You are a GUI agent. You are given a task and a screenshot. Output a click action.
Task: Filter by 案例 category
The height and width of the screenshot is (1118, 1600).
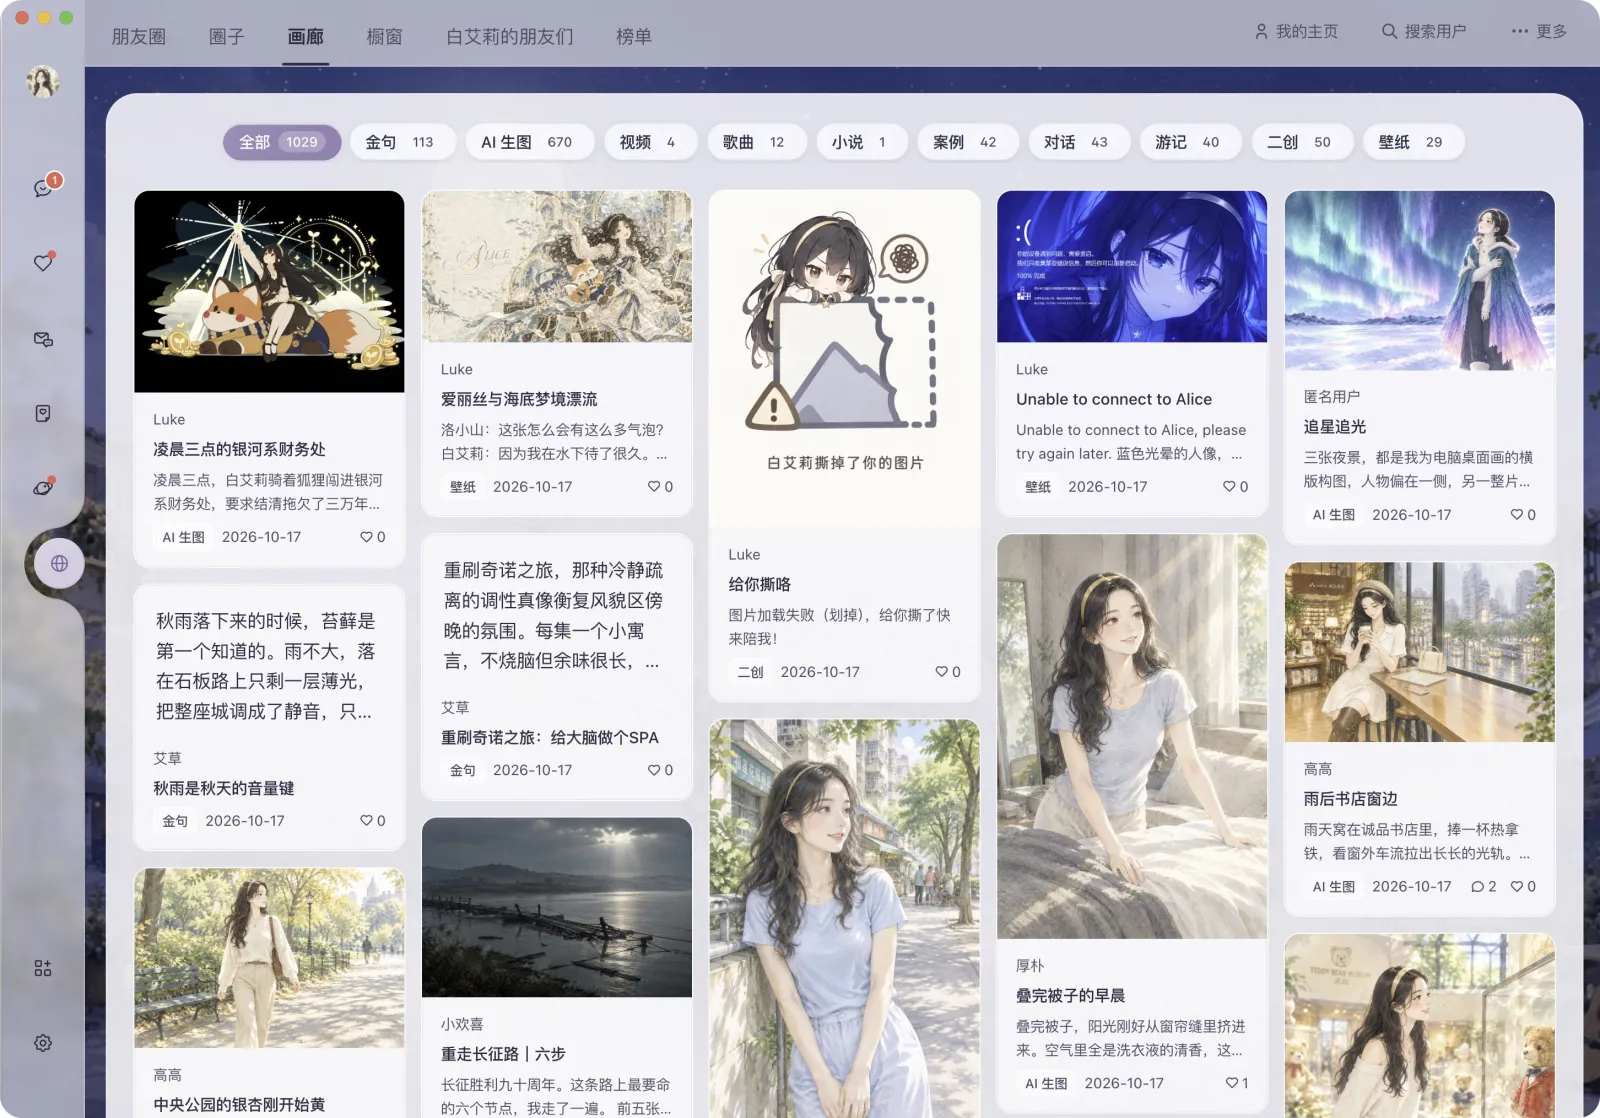[x=967, y=142]
